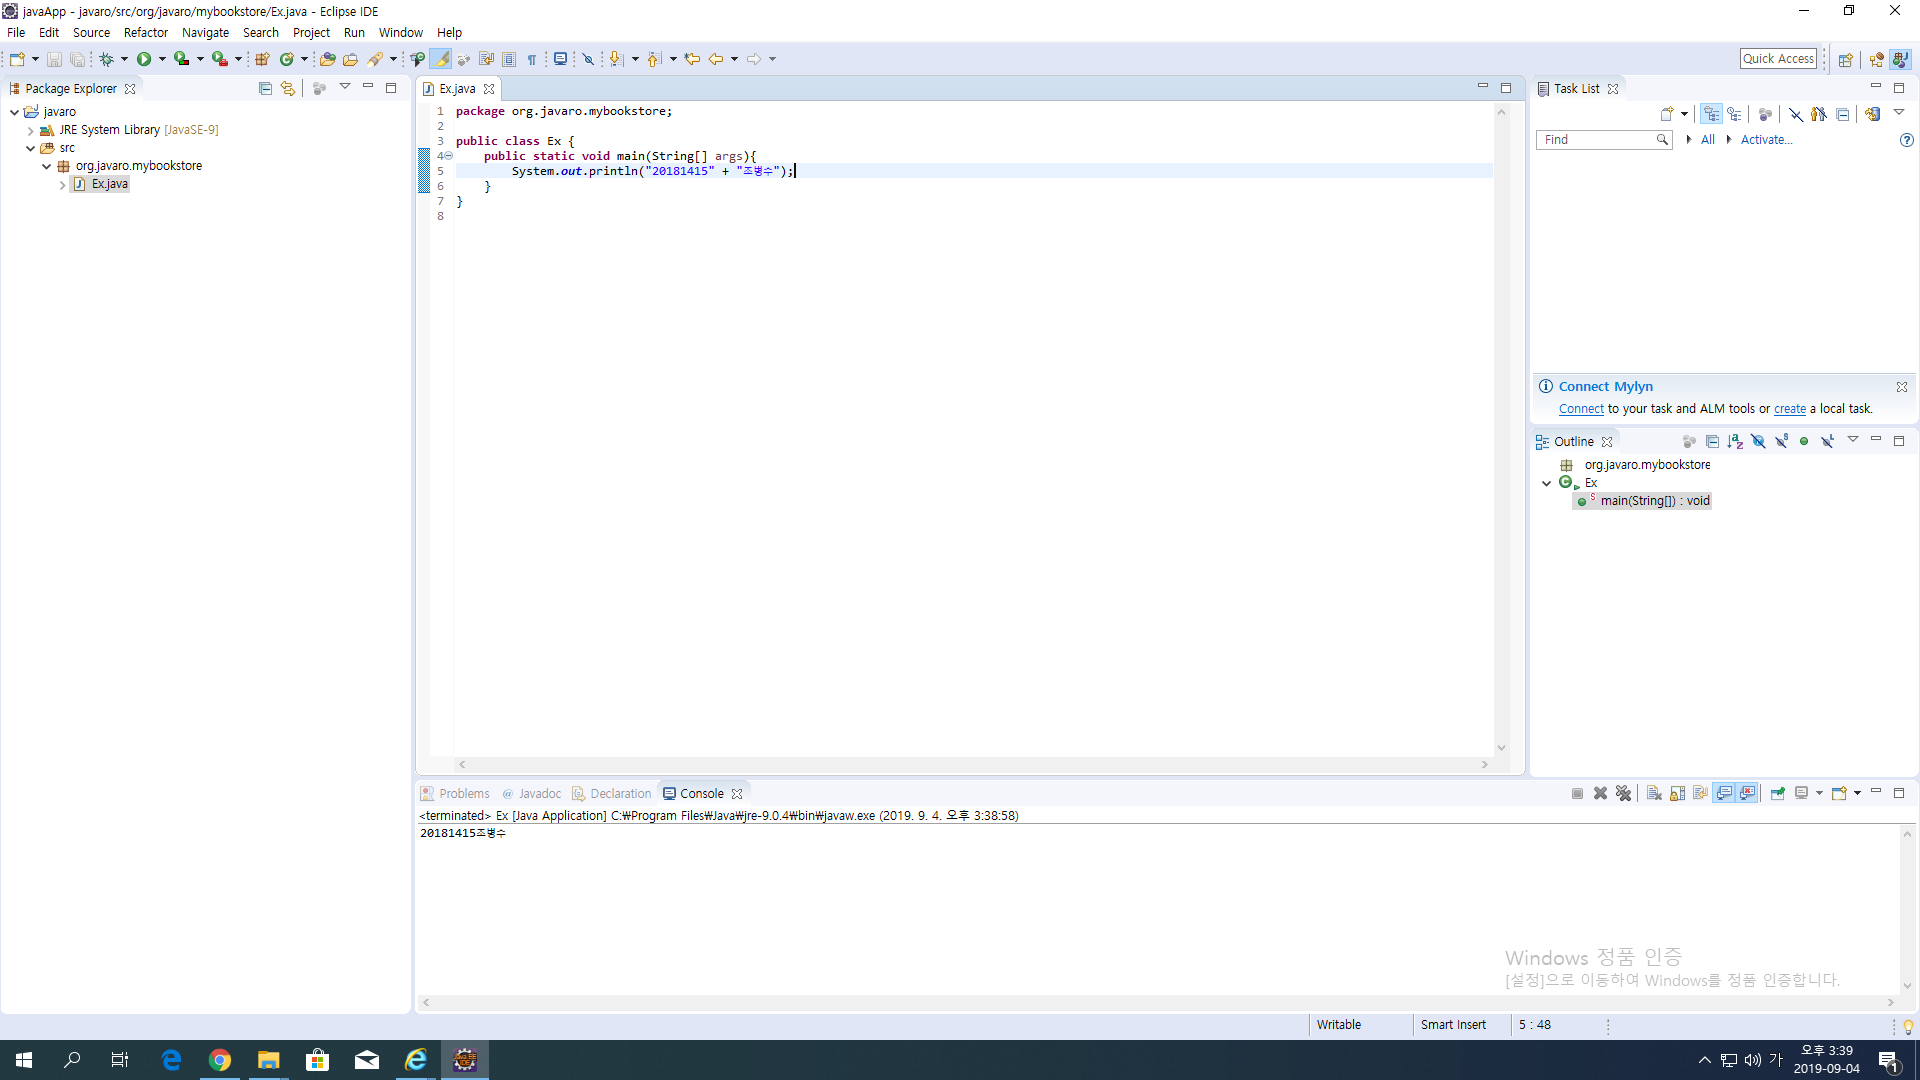
Task: Click the Previous Annotation up-arrow icon
Action: [x=653, y=59]
